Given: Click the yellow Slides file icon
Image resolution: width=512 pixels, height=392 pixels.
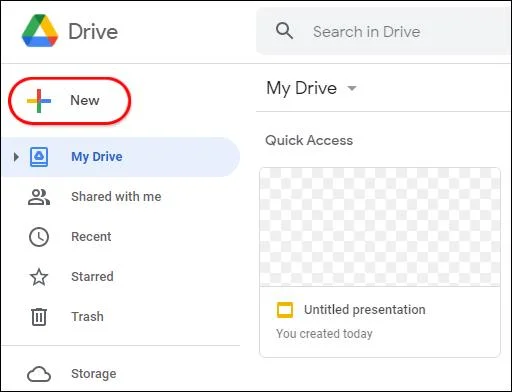Looking at the screenshot, I should [285, 310].
